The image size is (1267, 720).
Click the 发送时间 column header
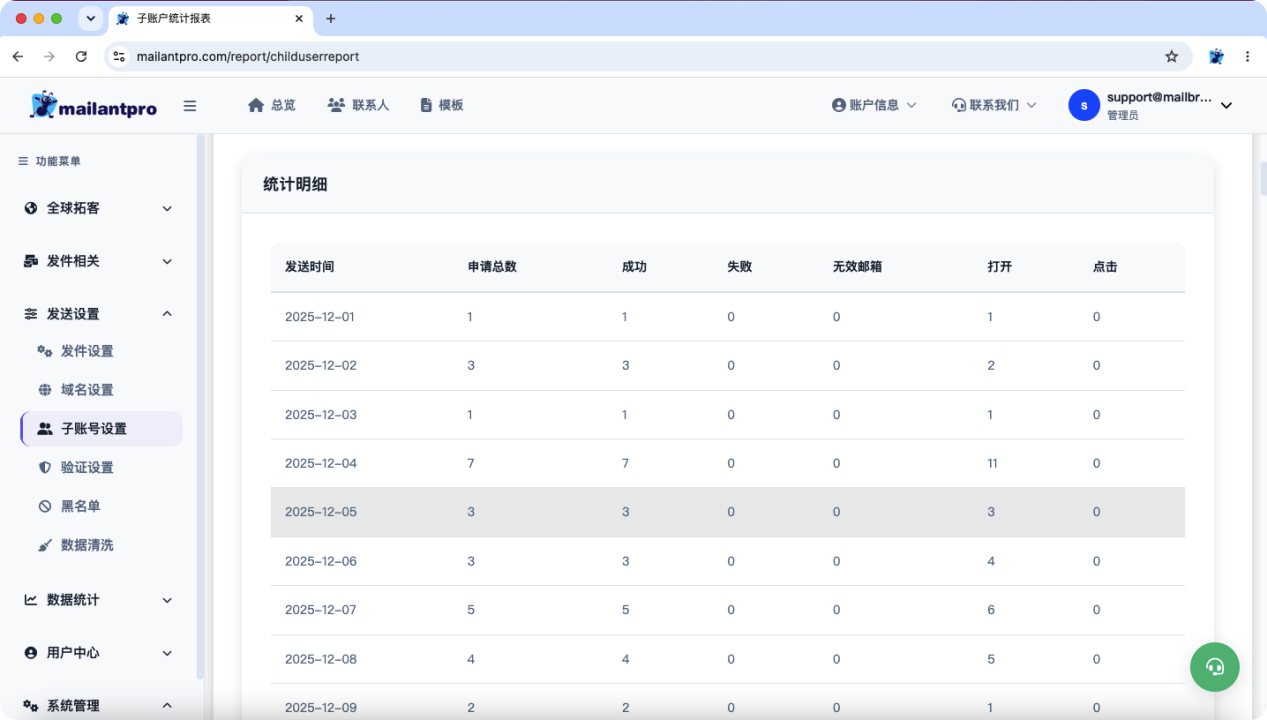310,267
